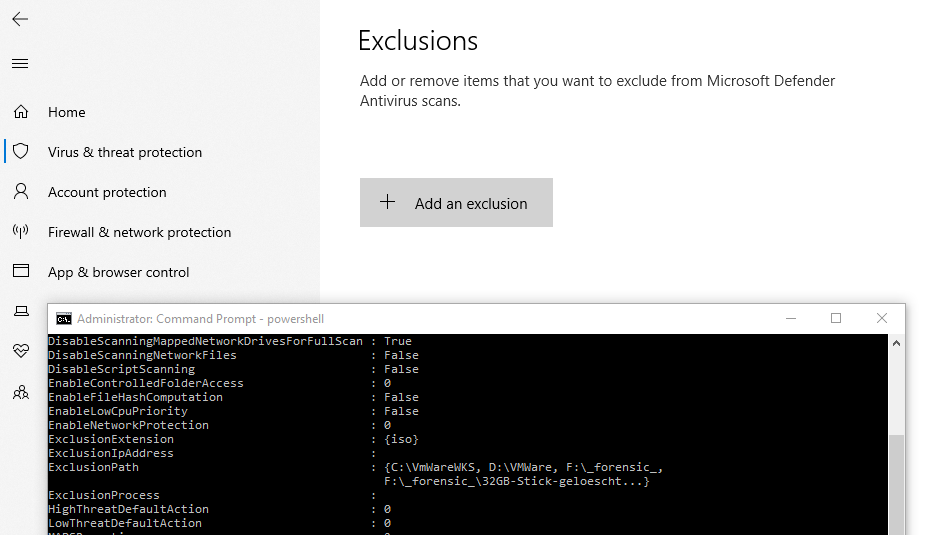Click the EnableControlledFolderAccess line
The height and width of the screenshot is (535, 951).
tap(220, 383)
